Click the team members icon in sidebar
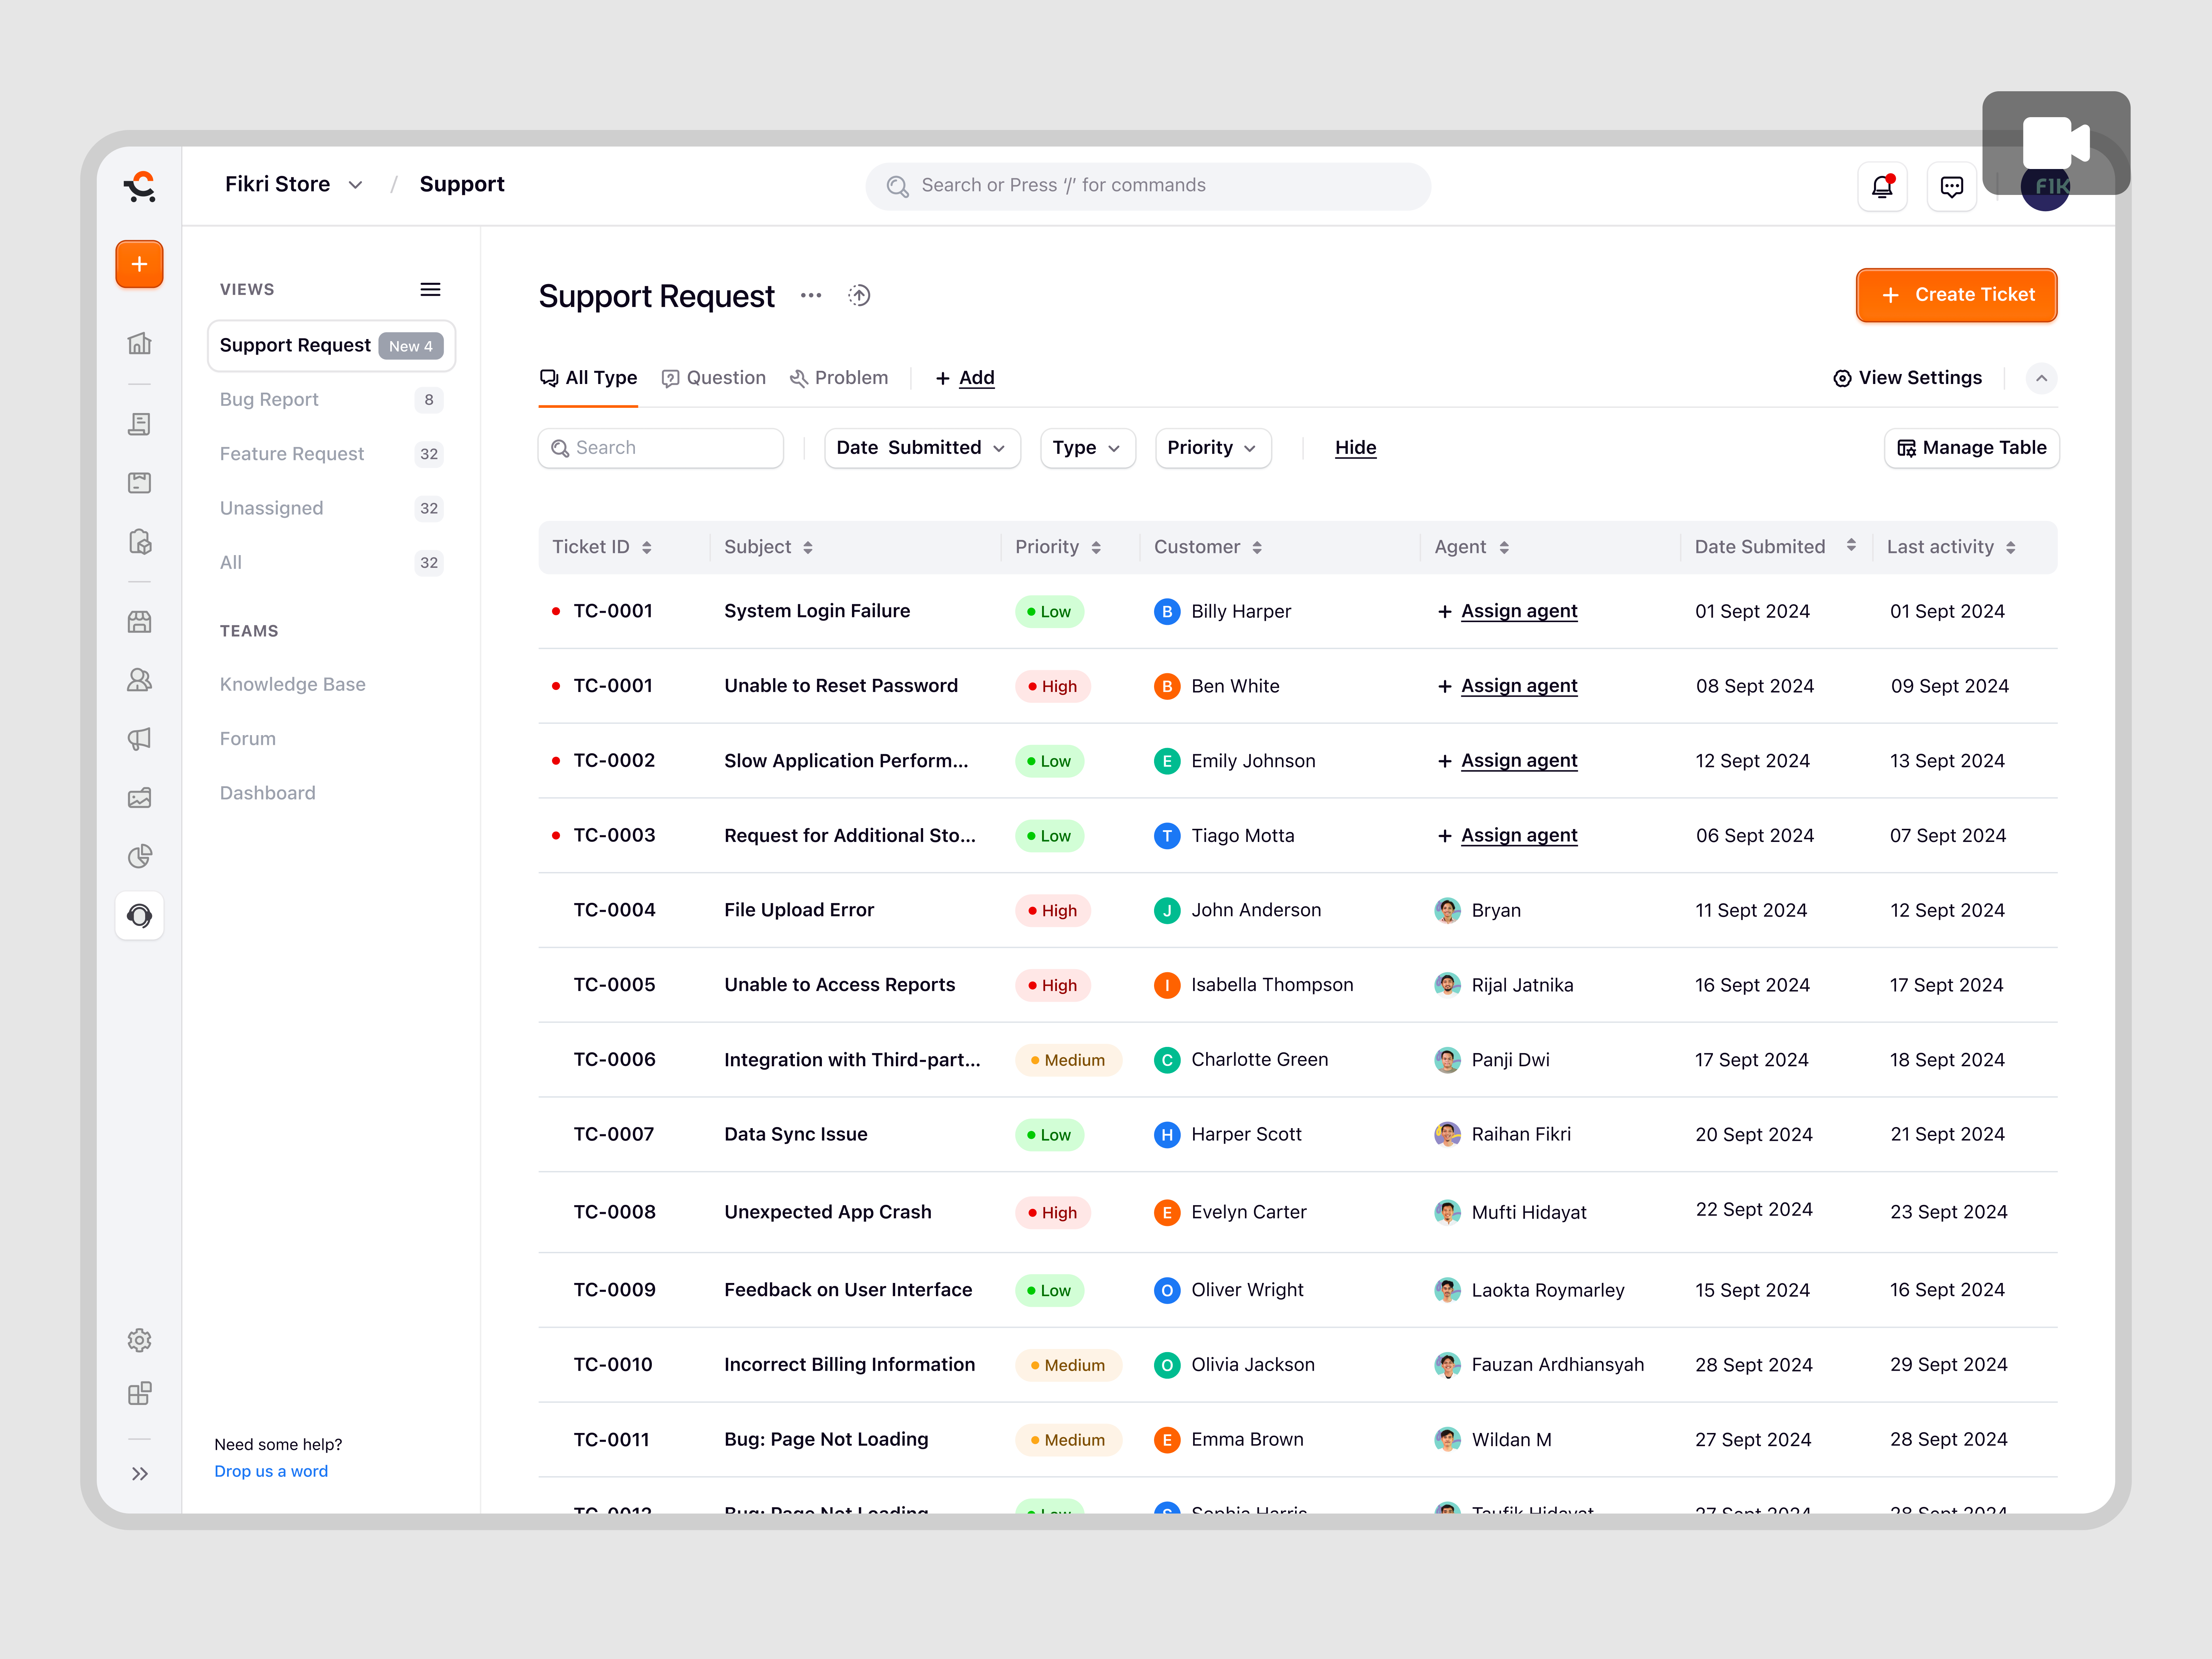Viewport: 2212px width, 1659px height. 140,679
